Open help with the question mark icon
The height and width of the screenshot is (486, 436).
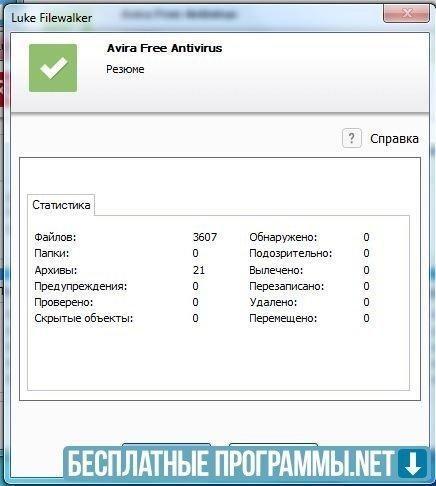352,138
